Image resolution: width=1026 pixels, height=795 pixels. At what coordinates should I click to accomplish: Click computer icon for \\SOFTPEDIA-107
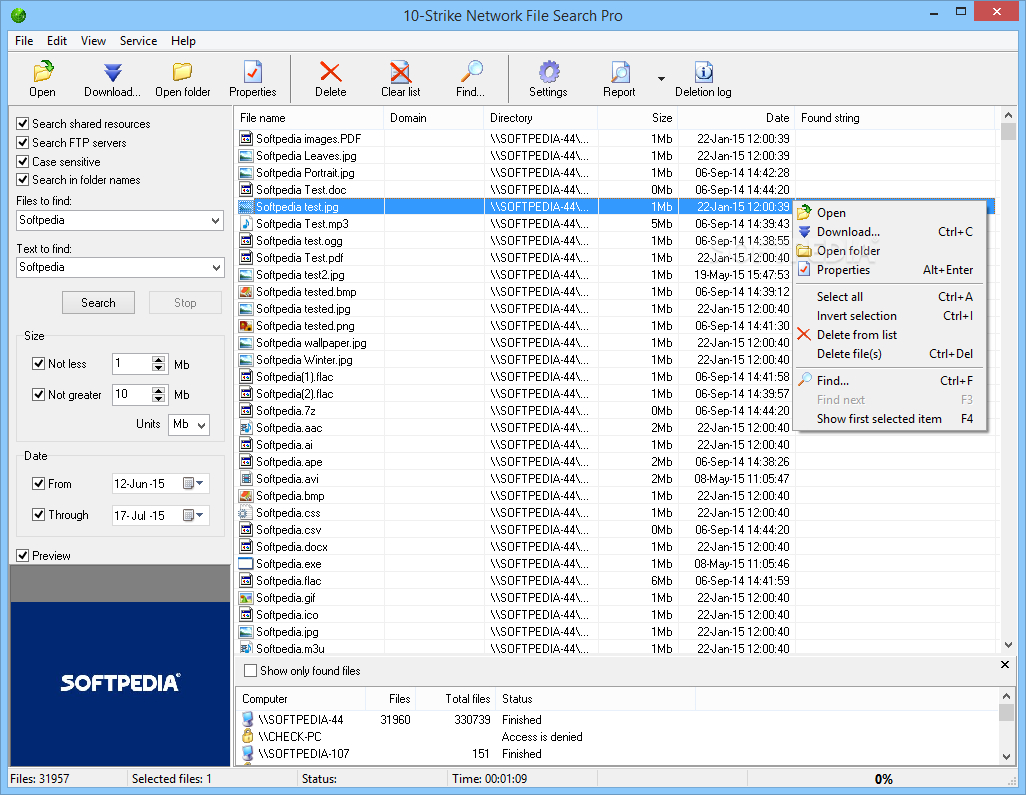pyautogui.click(x=247, y=753)
